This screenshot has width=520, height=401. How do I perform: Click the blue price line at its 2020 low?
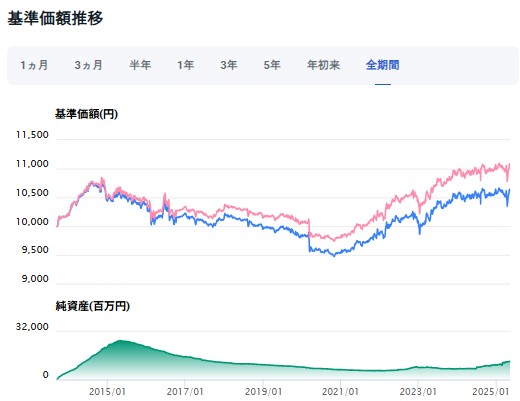tap(334, 255)
